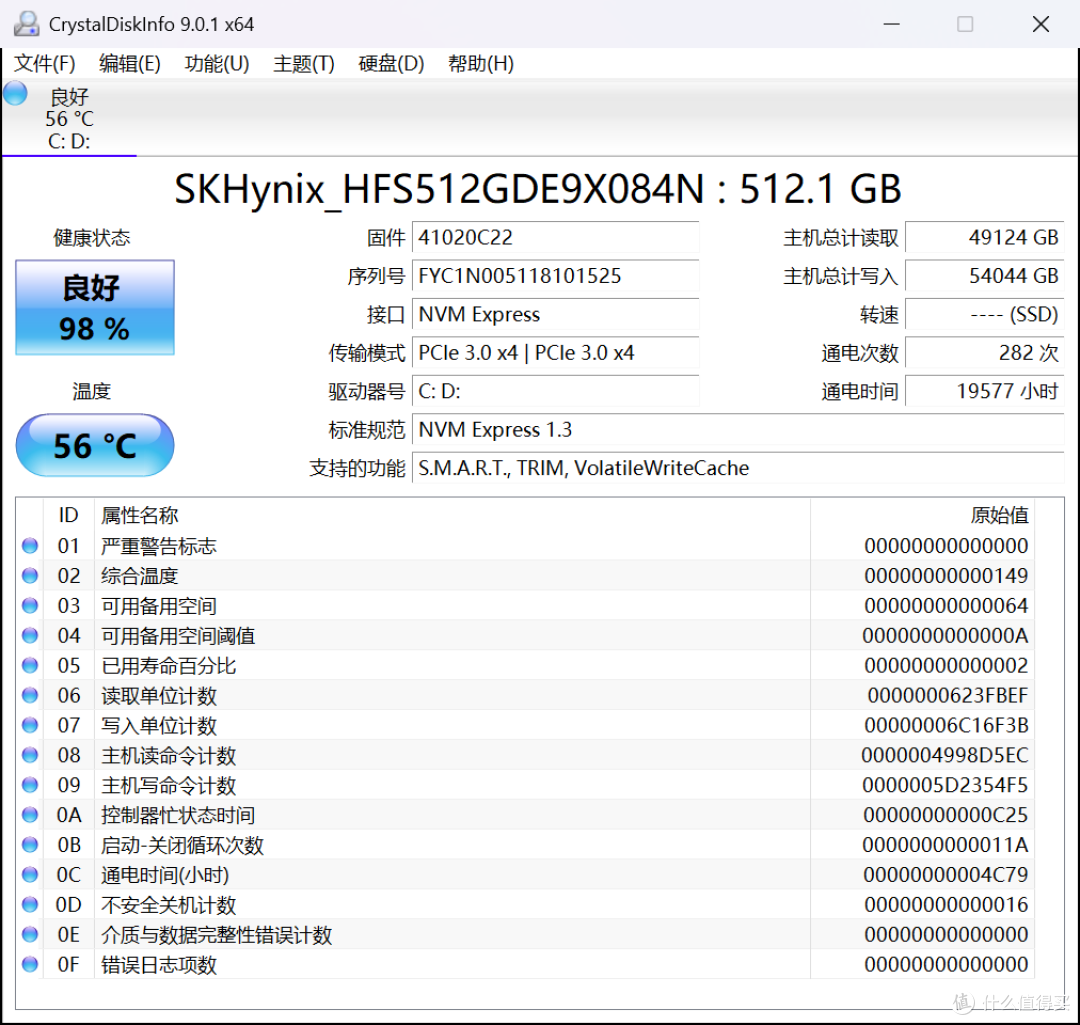The width and height of the screenshot is (1080, 1025).
Task: Click status orb for 0D 不安全关机计数
Action: tap(30, 904)
